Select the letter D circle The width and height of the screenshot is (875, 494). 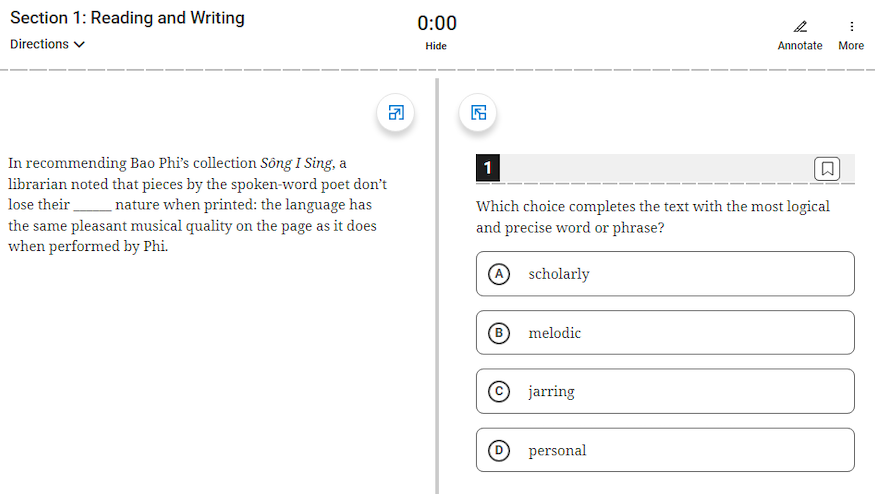coord(498,450)
